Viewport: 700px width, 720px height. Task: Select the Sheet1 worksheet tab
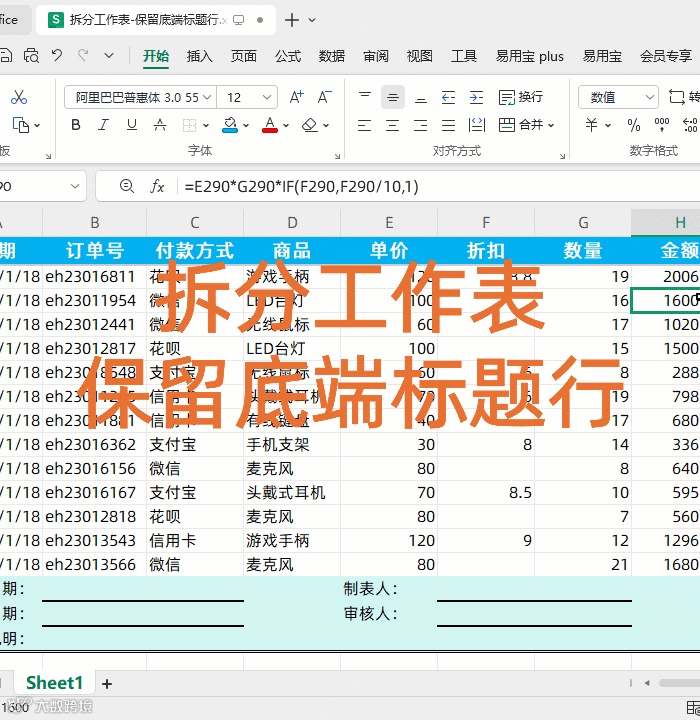pos(55,683)
